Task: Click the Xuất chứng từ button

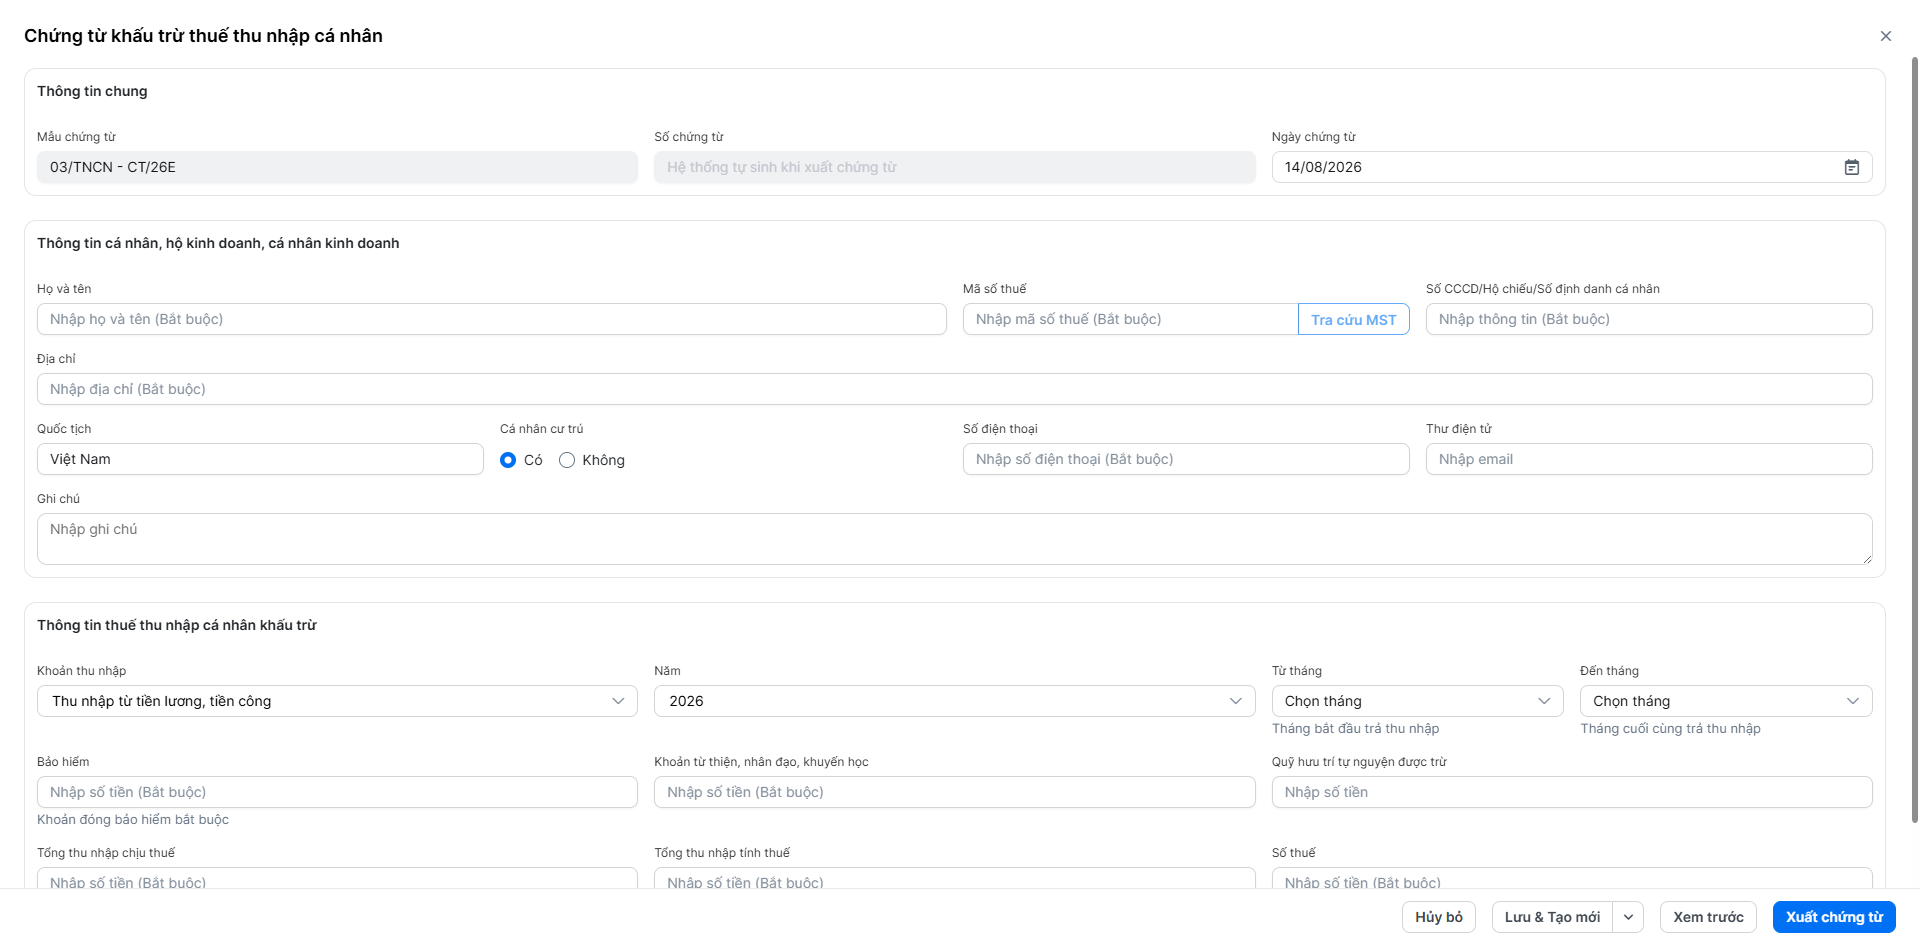Action: pos(1834,917)
